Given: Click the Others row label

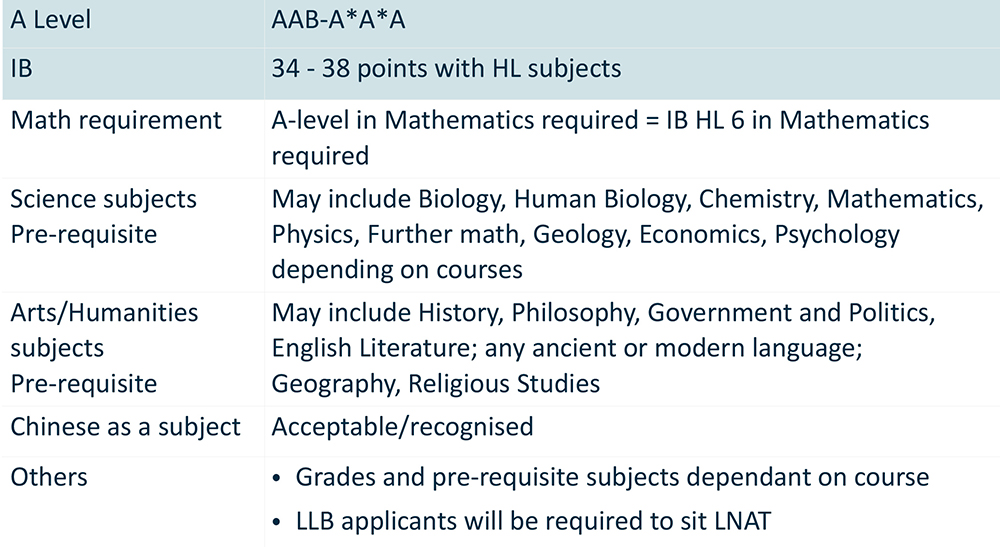Looking at the screenshot, I should point(49,477).
